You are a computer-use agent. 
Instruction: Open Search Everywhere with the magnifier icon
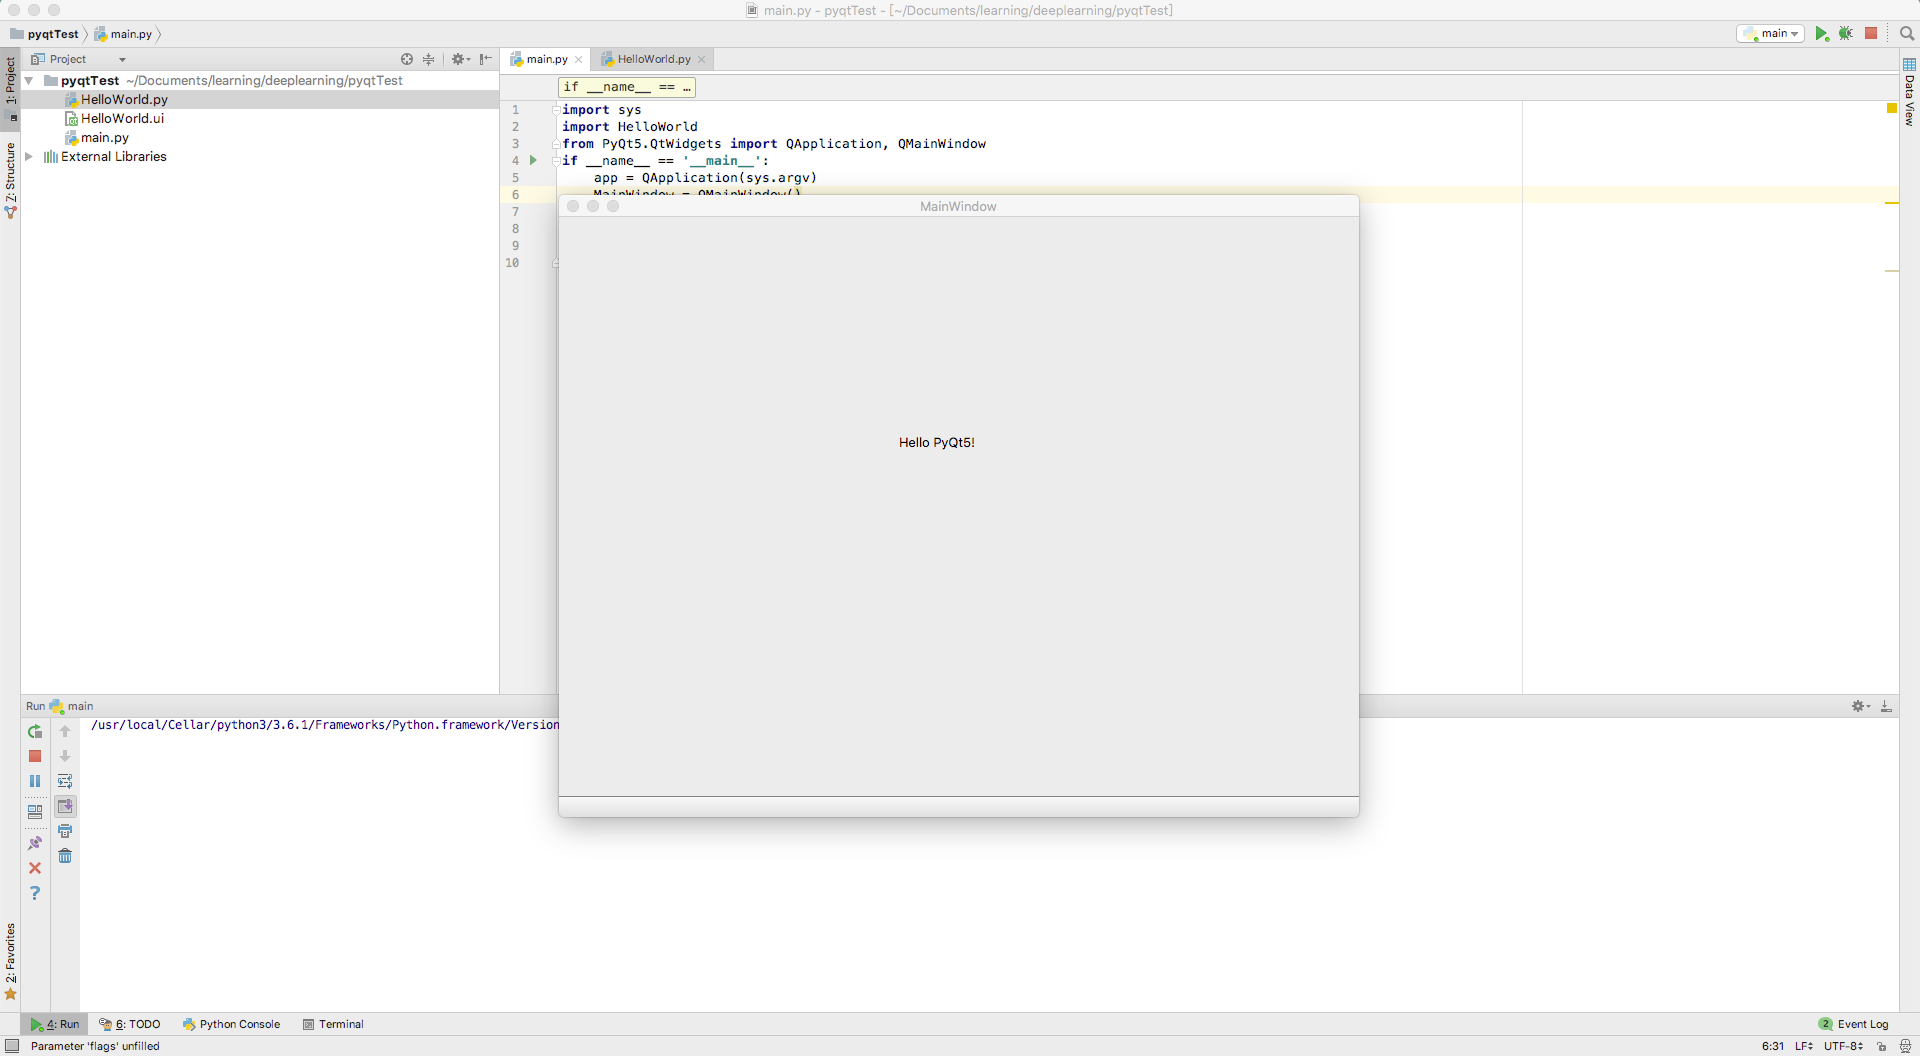1906,33
